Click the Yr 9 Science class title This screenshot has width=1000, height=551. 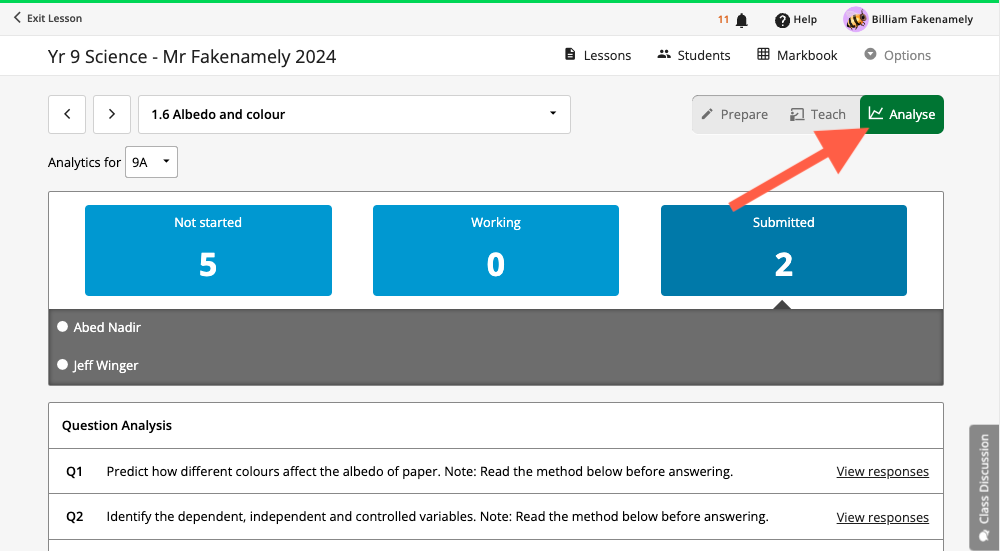tap(192, 57)
